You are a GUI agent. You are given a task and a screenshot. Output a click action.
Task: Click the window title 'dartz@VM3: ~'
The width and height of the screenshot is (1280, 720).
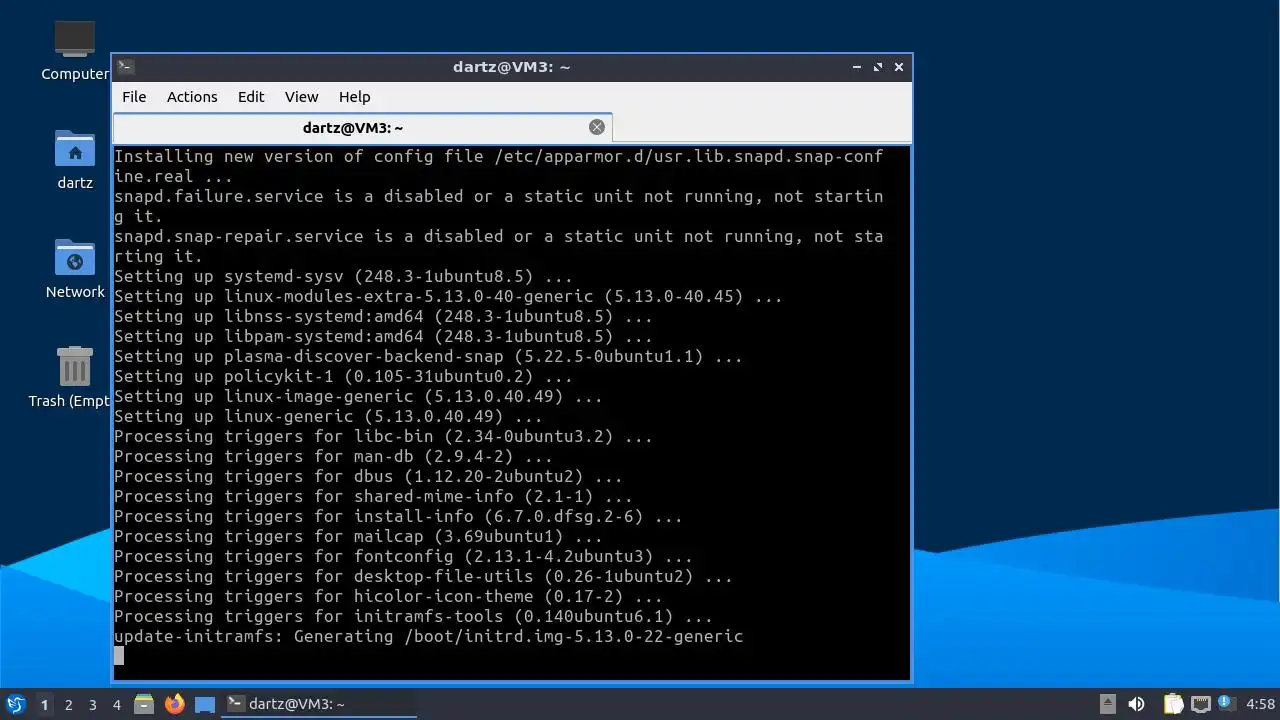(511, 67)
